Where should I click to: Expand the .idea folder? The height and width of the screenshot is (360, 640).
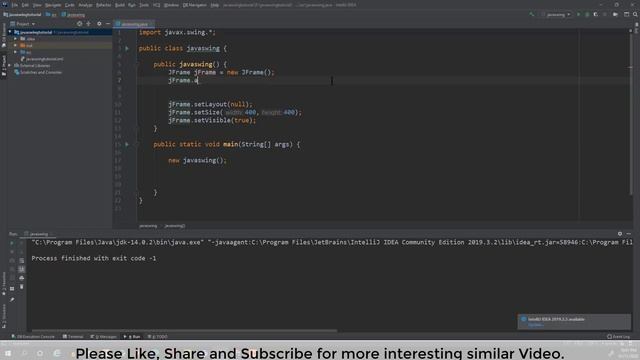(16, 39)
